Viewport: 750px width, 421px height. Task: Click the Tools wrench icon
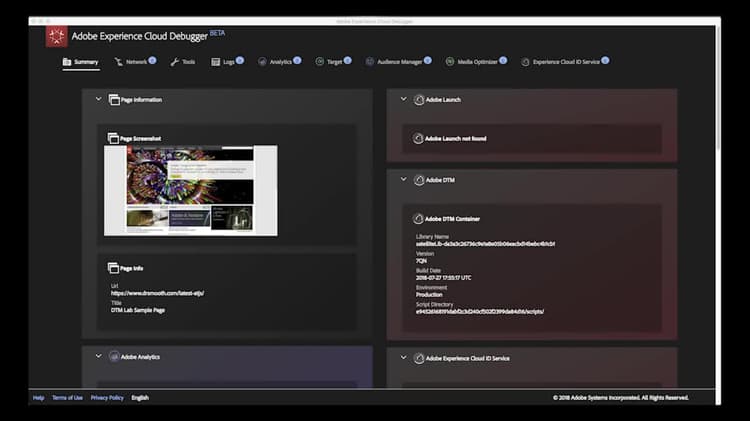coord(175,62)
